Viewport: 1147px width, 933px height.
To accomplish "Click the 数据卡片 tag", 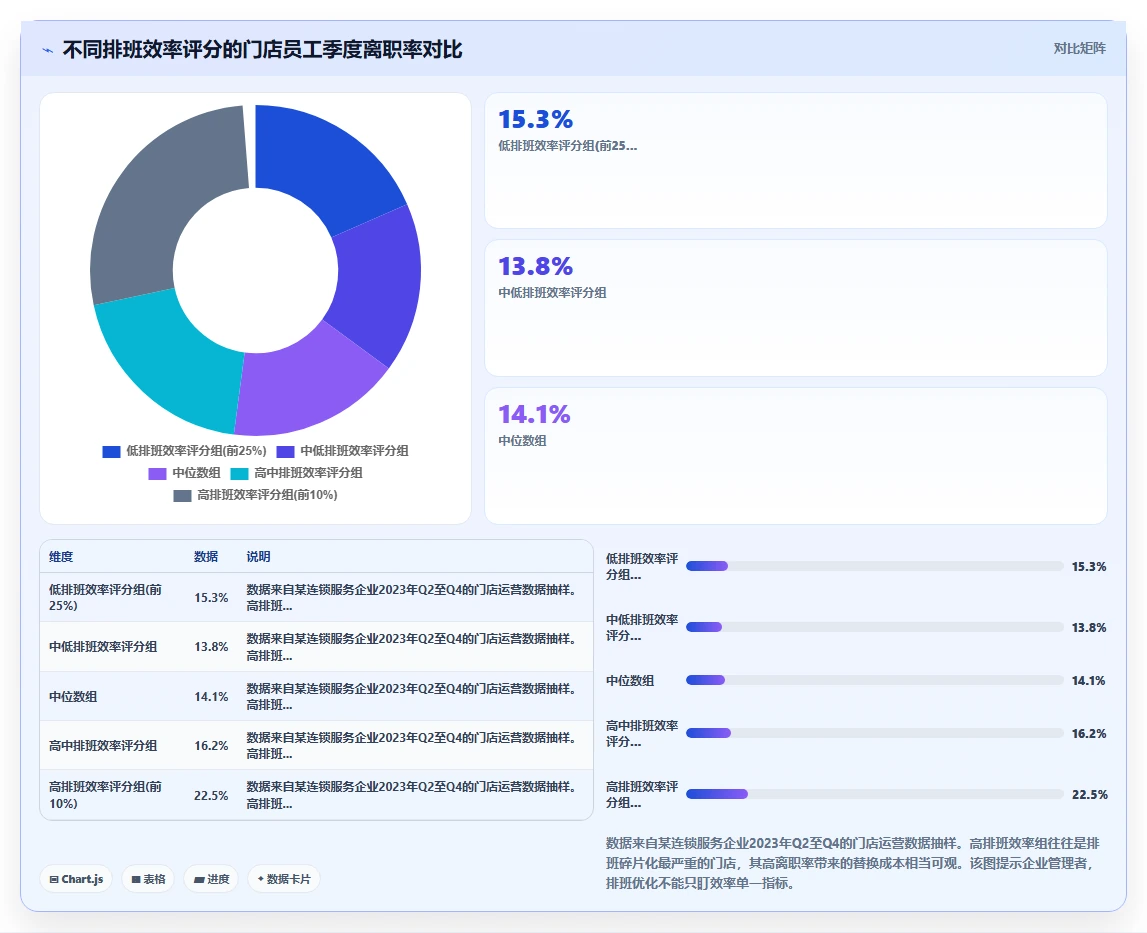I will (x=284, y=879).
